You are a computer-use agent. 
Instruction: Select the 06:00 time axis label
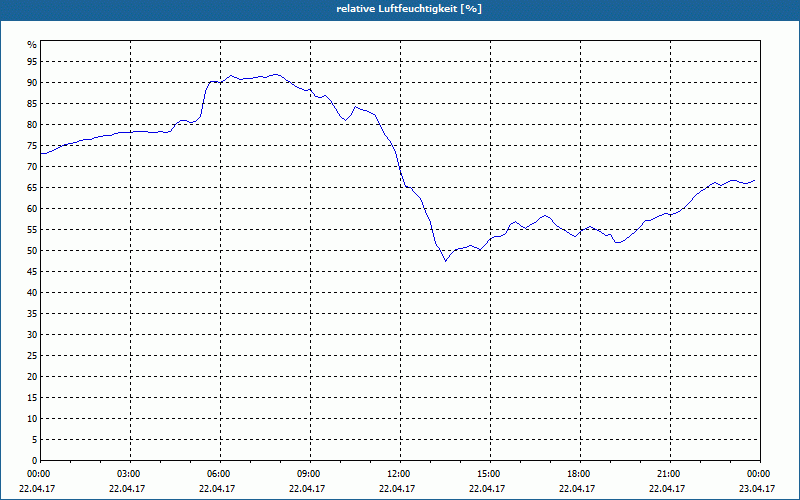220,474
